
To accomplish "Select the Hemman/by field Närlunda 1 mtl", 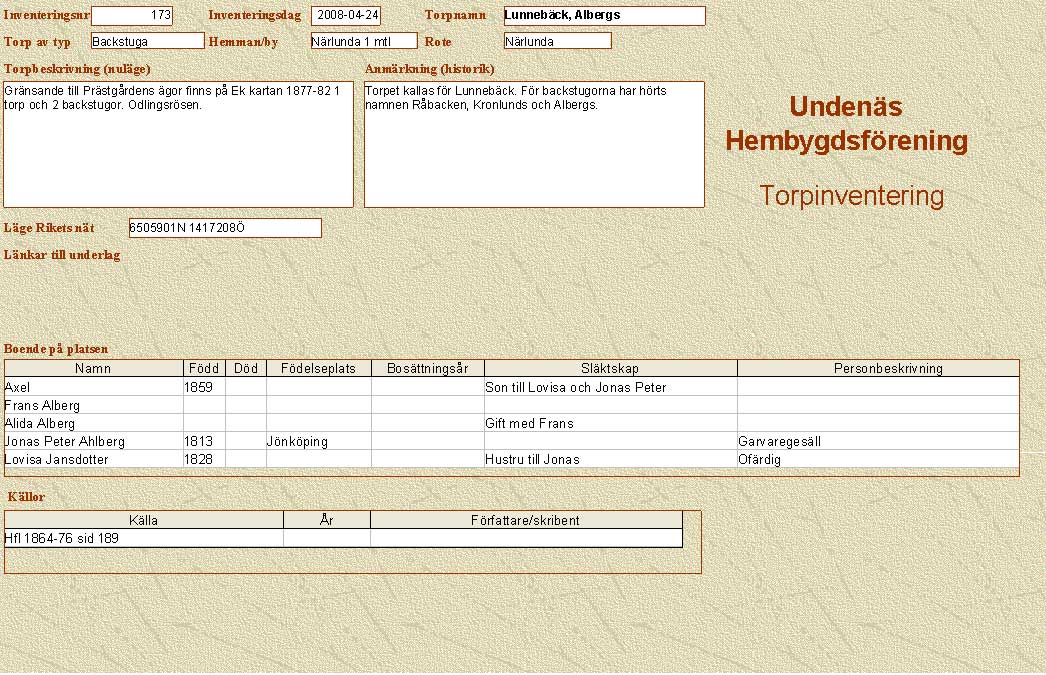I will 363,41.
